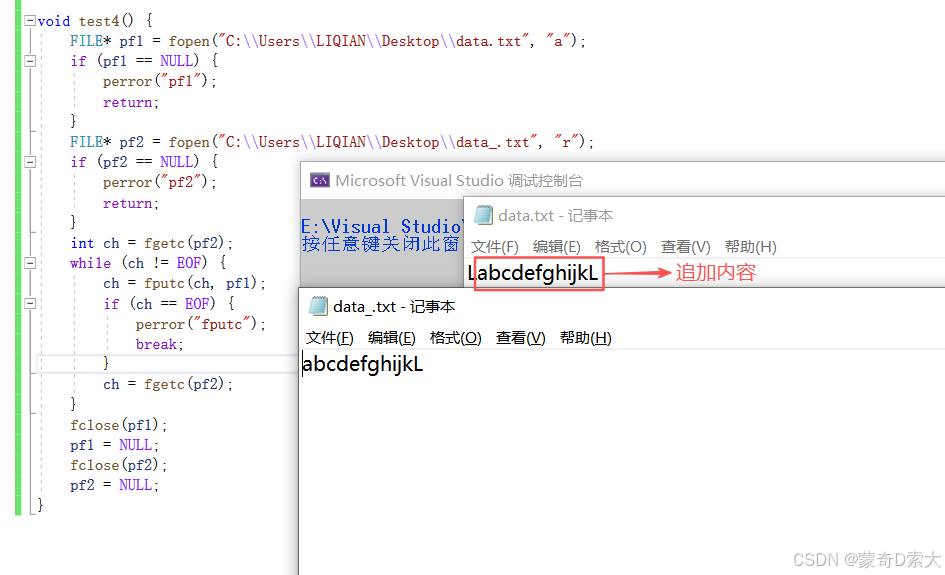
Task: Open 帮助(H) menu in data.txt Notepad
Action: point(750,247)
